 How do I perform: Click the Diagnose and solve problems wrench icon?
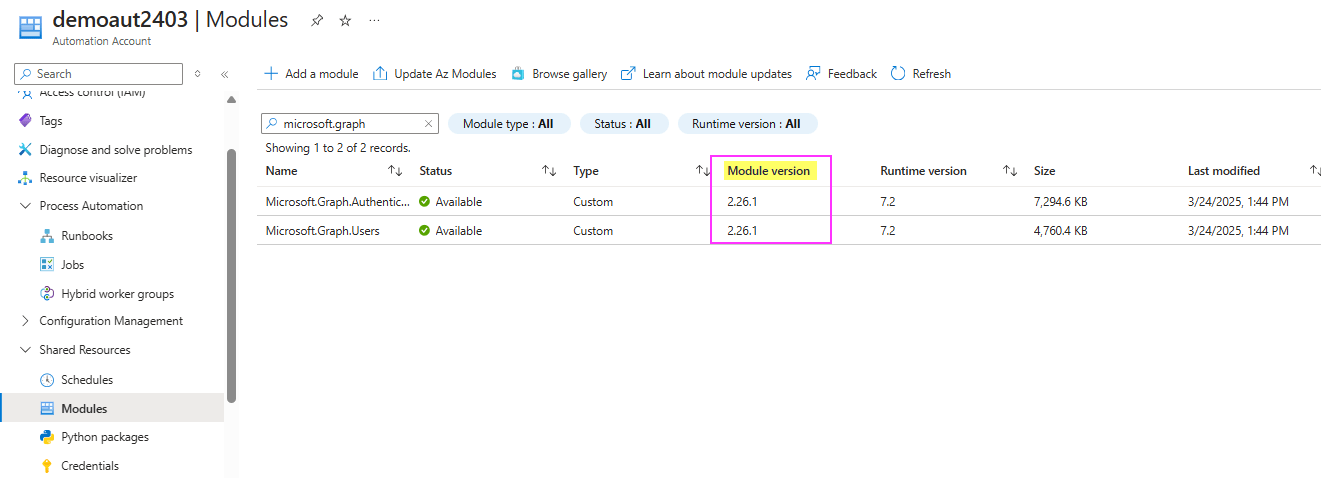pyautogui.click(x=25, y=150)
